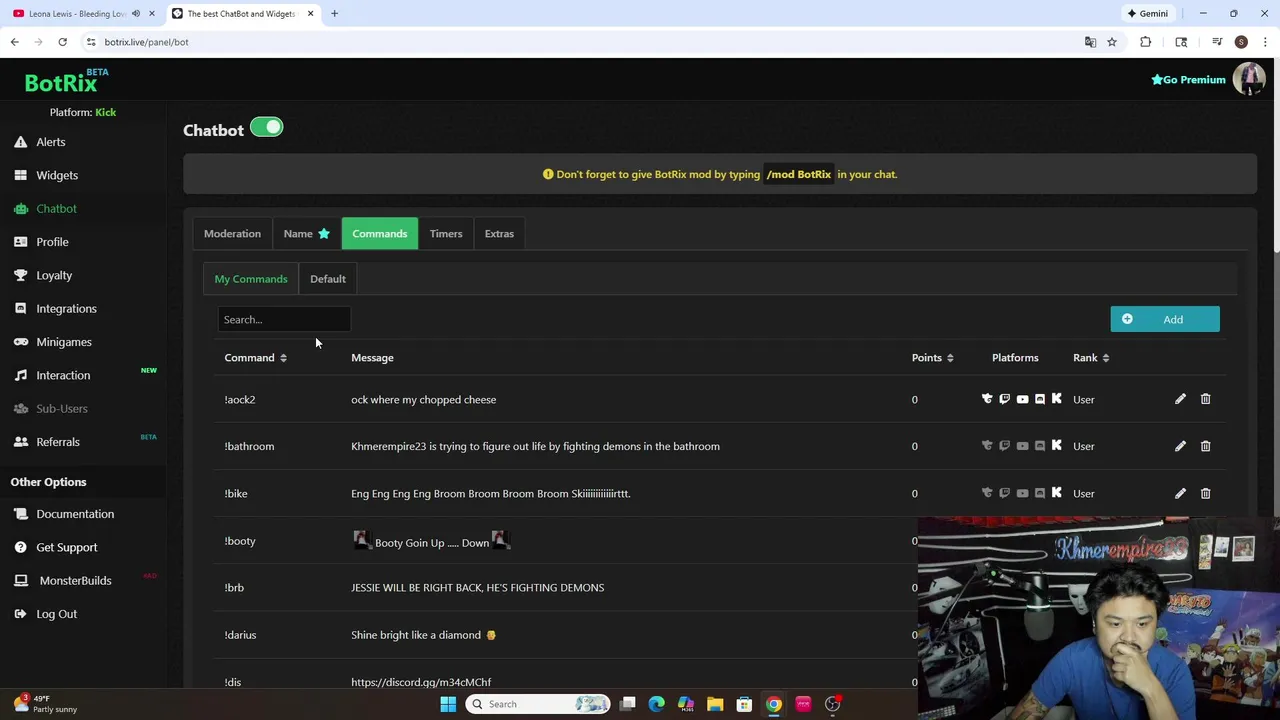Viewport: 1280px width, 720px height.
Task: Bookmark this page with star icon
Action: (x=1111, y=42)
